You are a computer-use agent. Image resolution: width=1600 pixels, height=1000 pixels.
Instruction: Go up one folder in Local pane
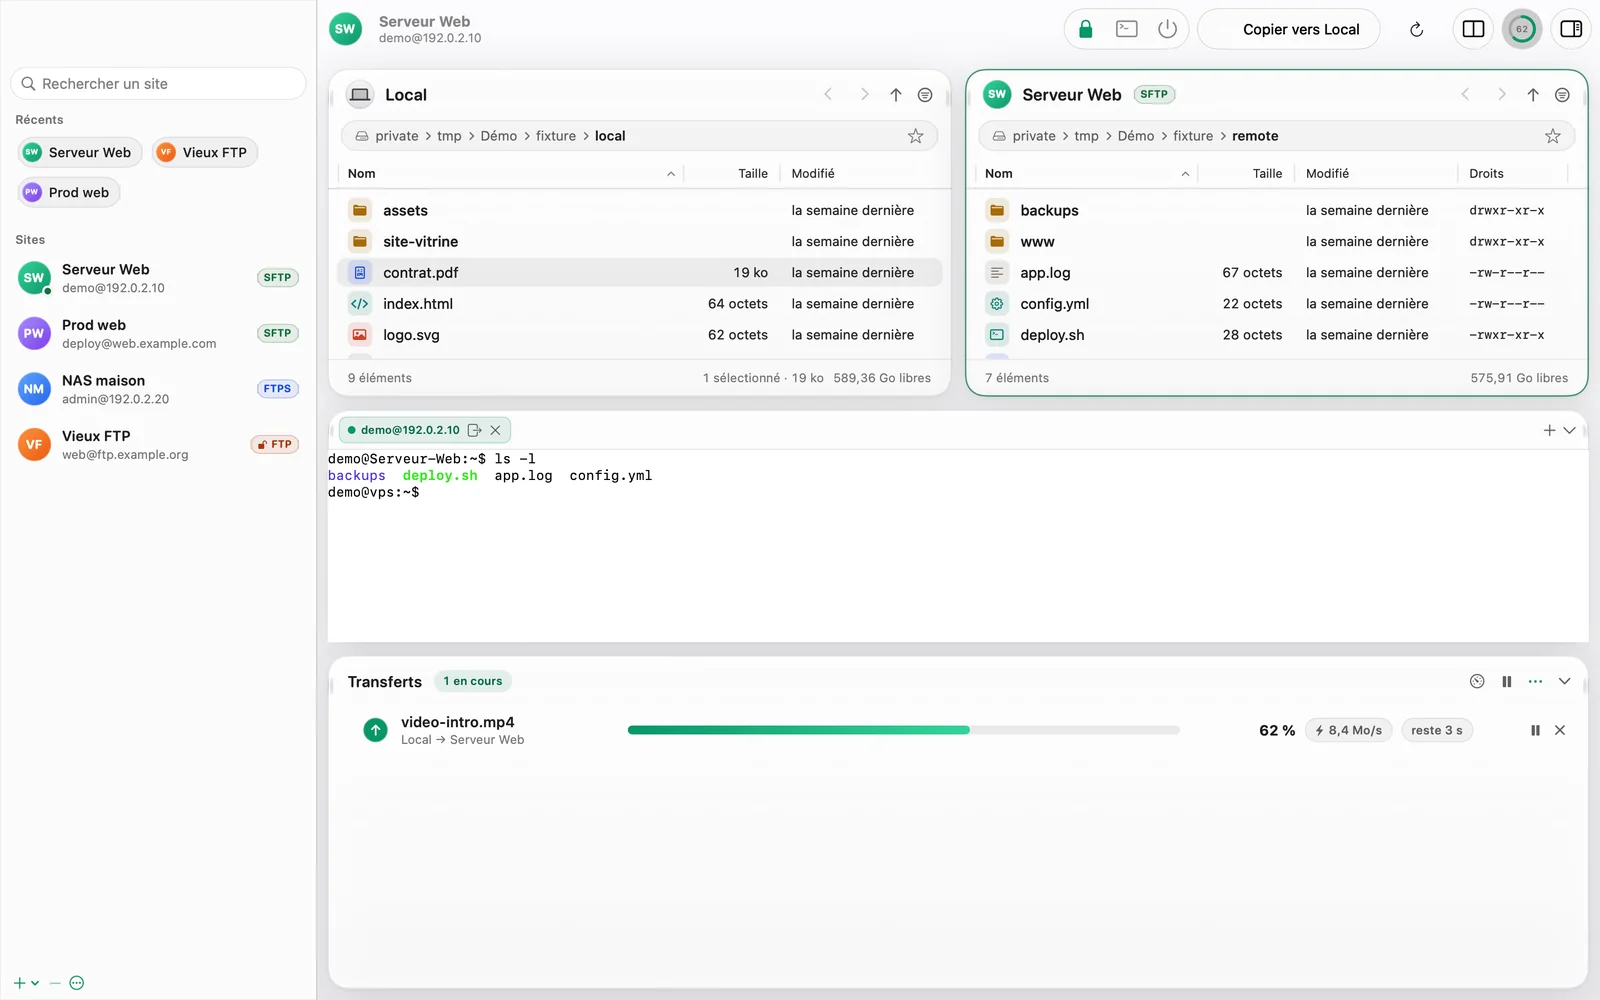coord(896,95)
